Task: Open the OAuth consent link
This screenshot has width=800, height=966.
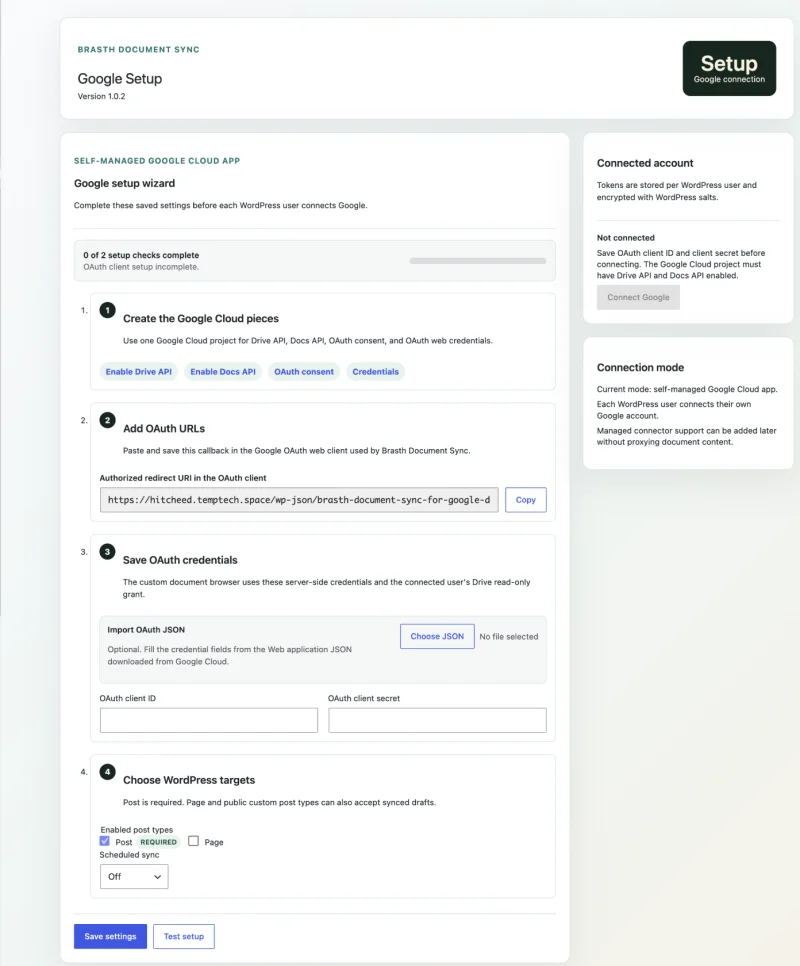Action: [304, 371]
